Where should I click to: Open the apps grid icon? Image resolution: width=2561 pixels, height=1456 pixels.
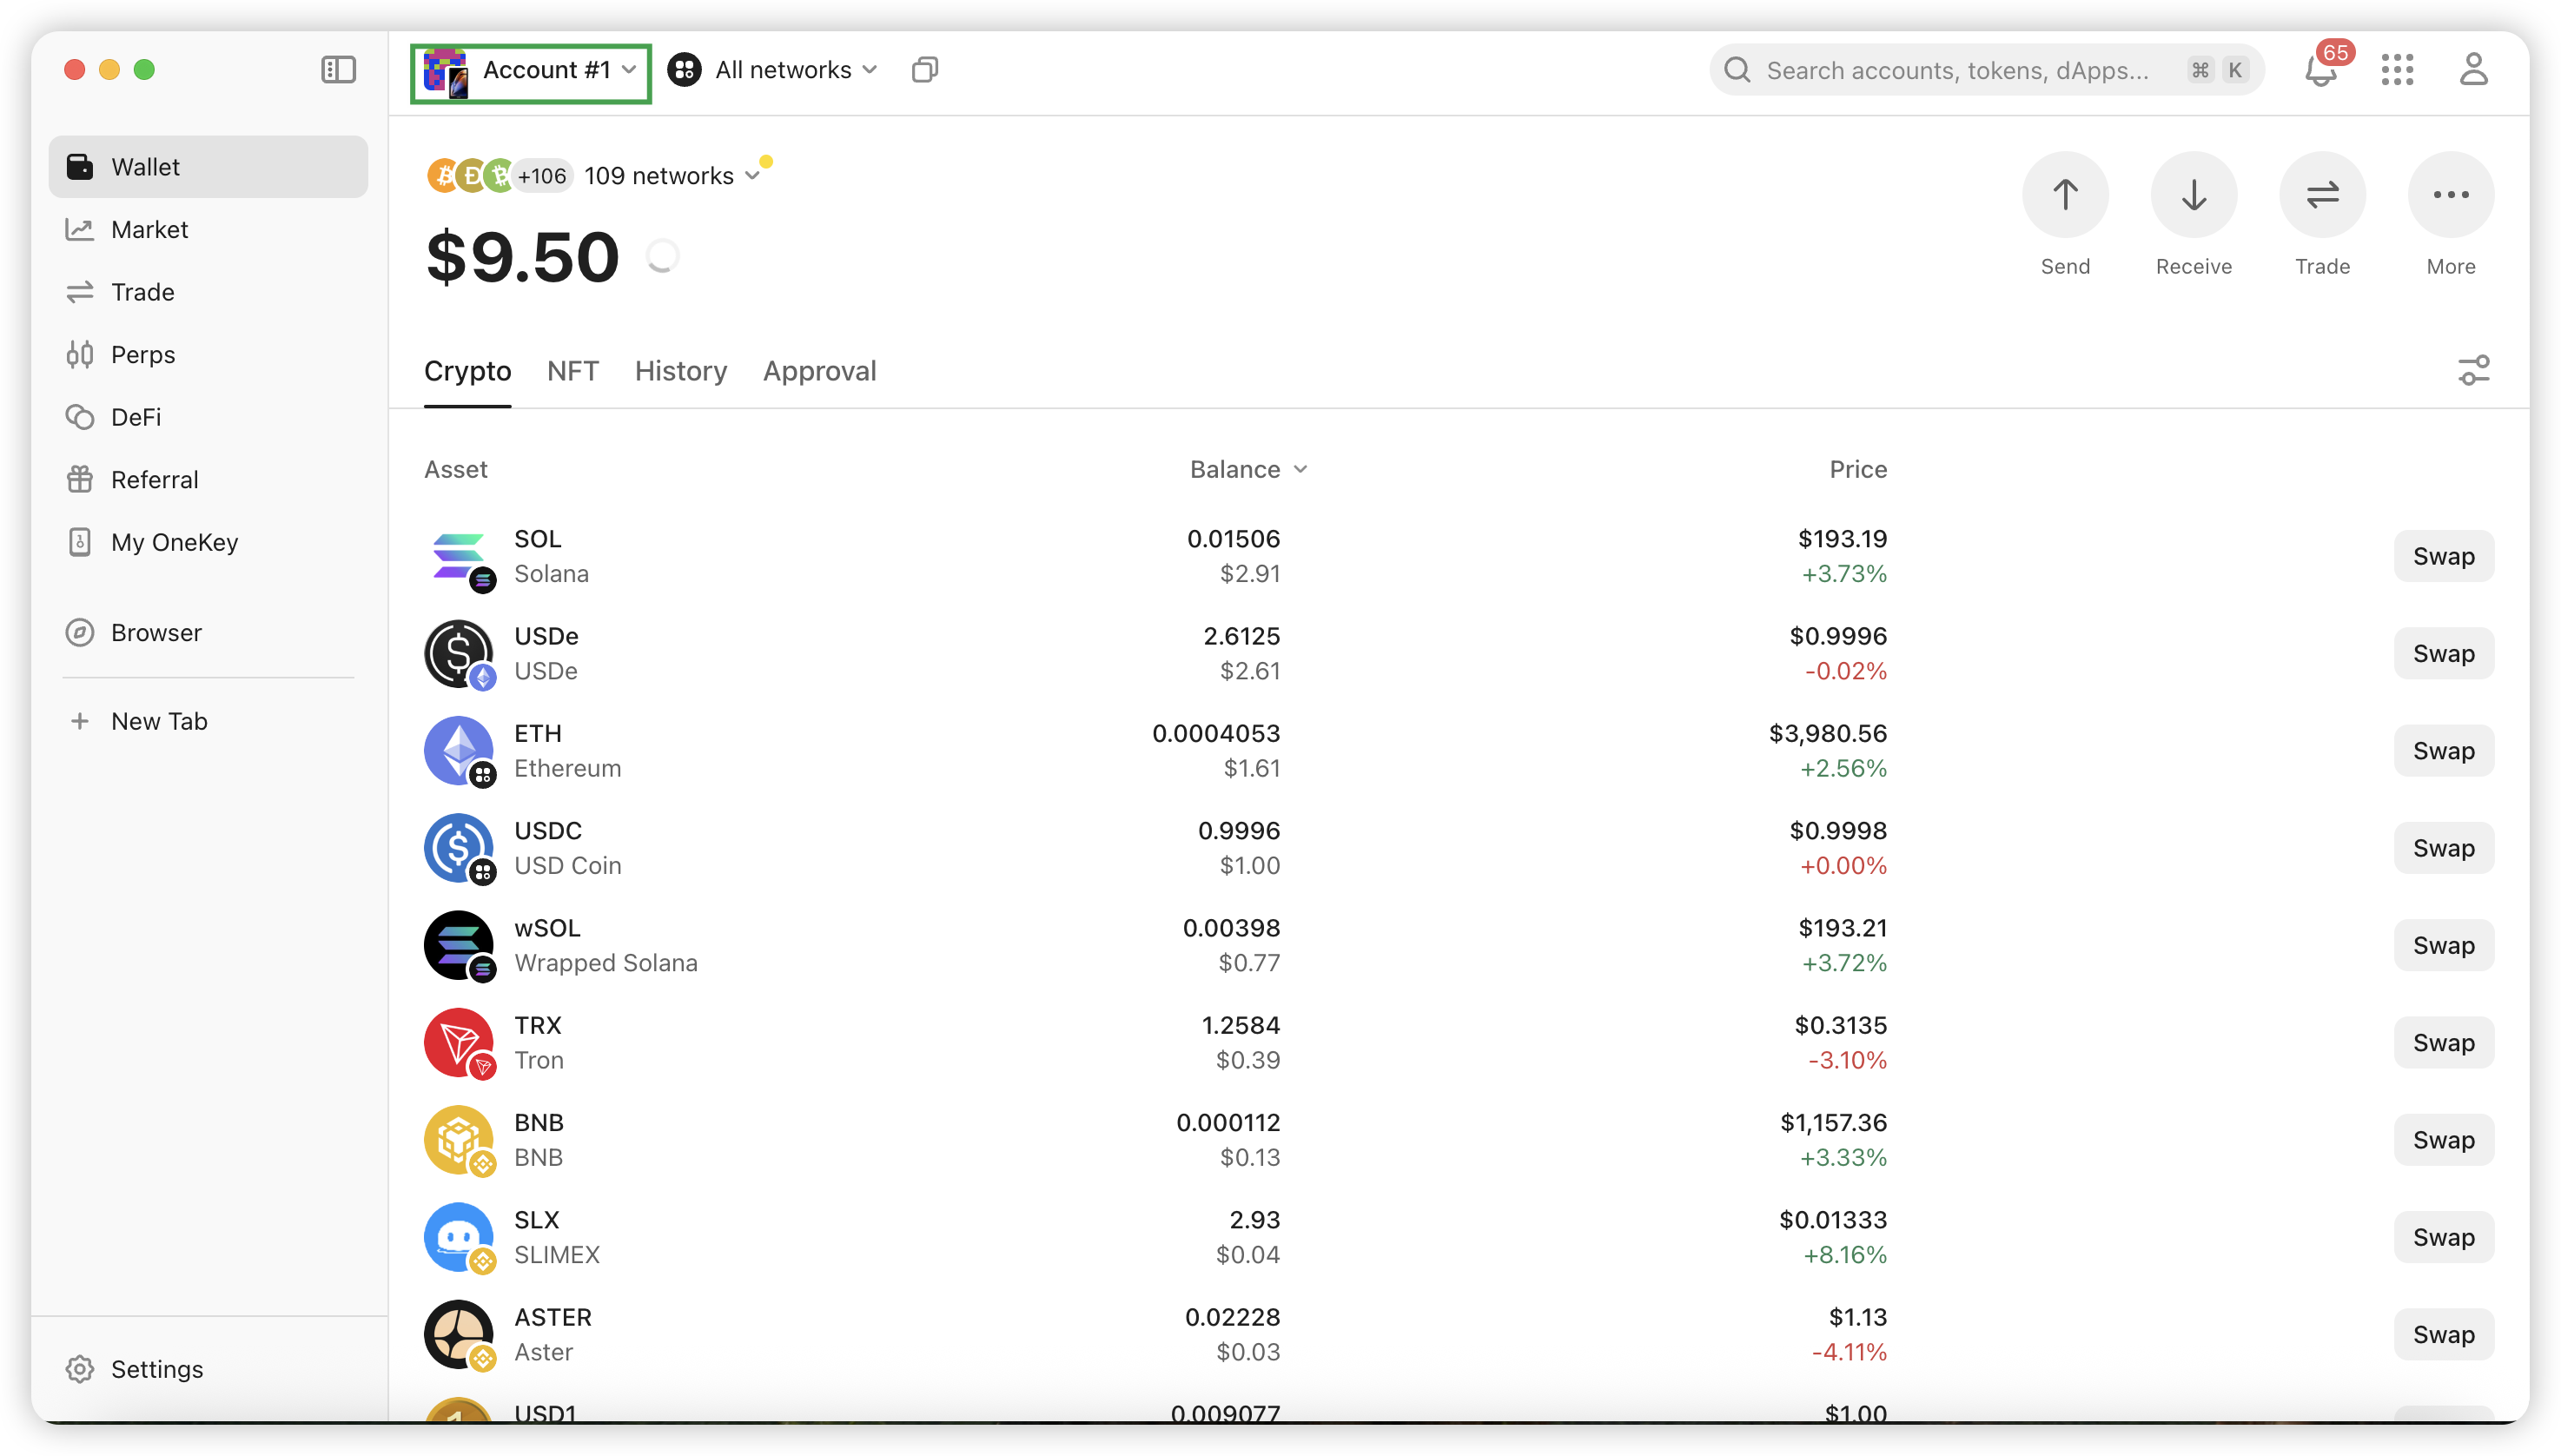pyautogui.click(x=2397, y=70)
